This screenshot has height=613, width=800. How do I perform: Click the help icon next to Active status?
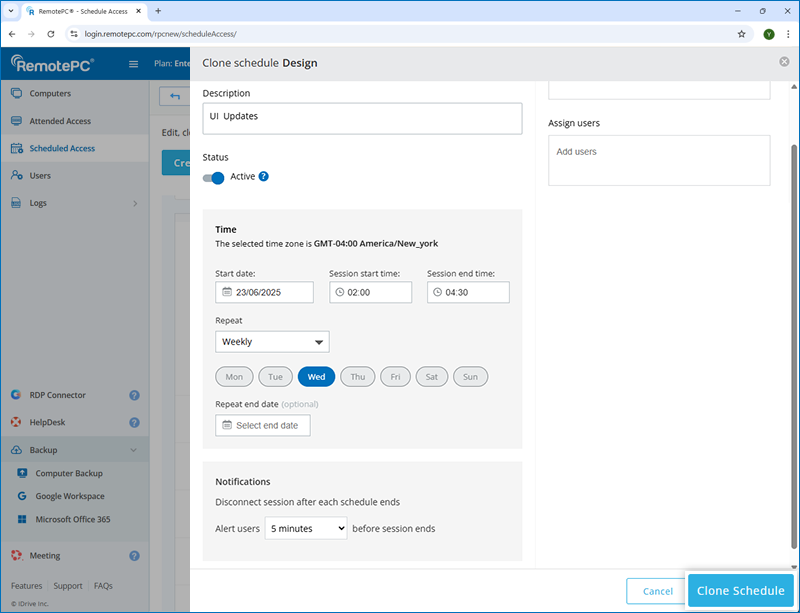coord(264,177)
